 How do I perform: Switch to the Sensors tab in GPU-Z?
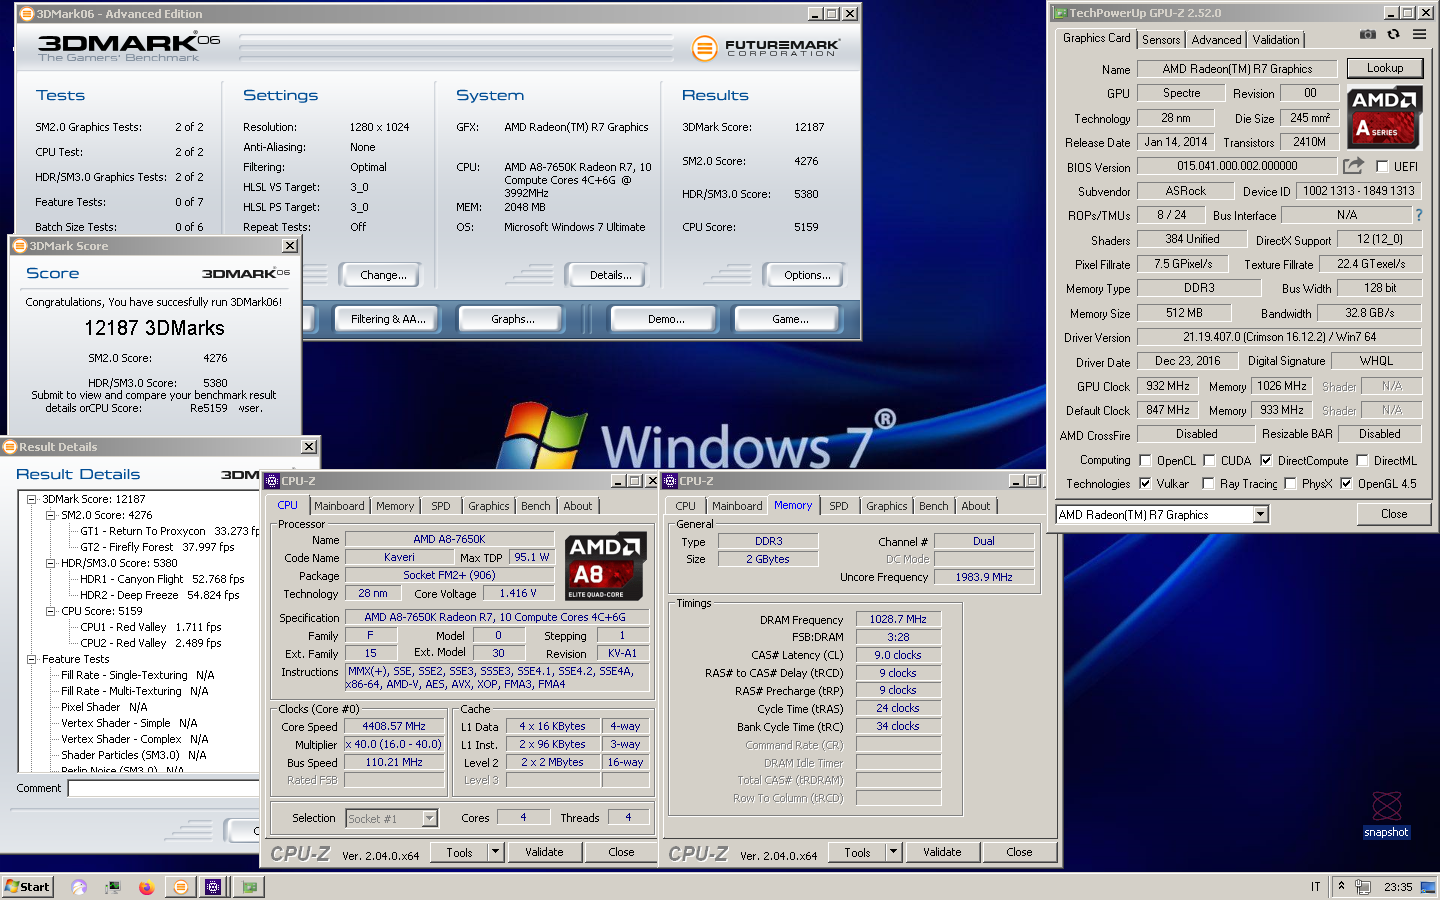pos(1161,40)
